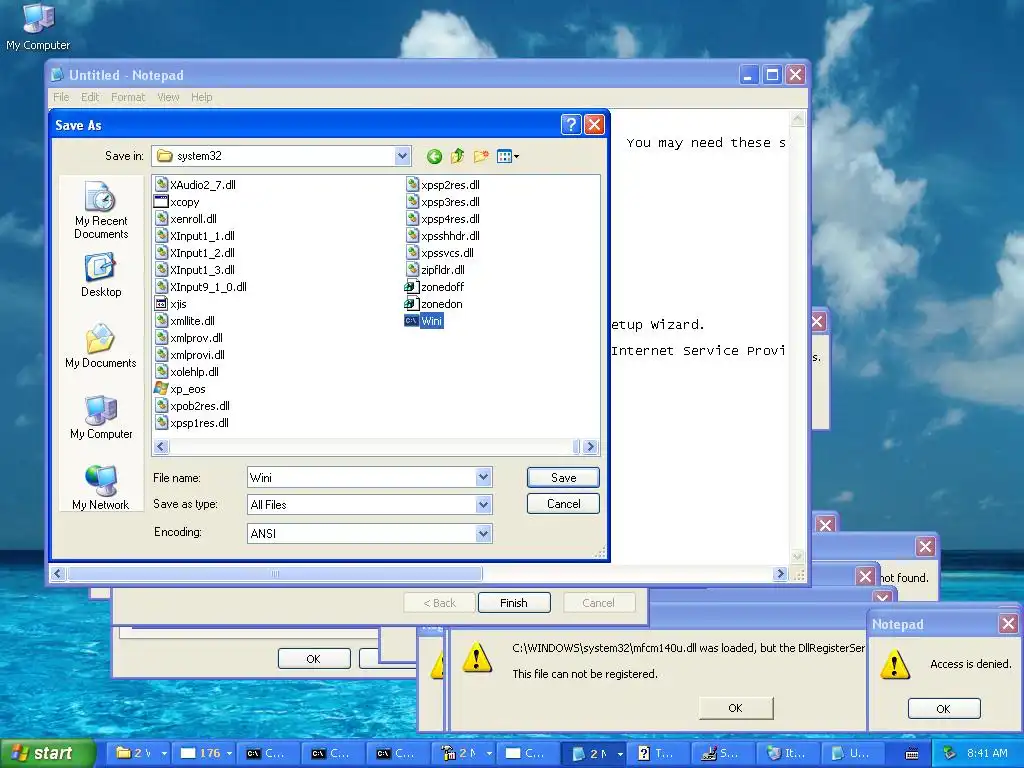Select the xpsp1res.dll file
The width and height of the screenshot is (1024, 768).
pos(192,423)
